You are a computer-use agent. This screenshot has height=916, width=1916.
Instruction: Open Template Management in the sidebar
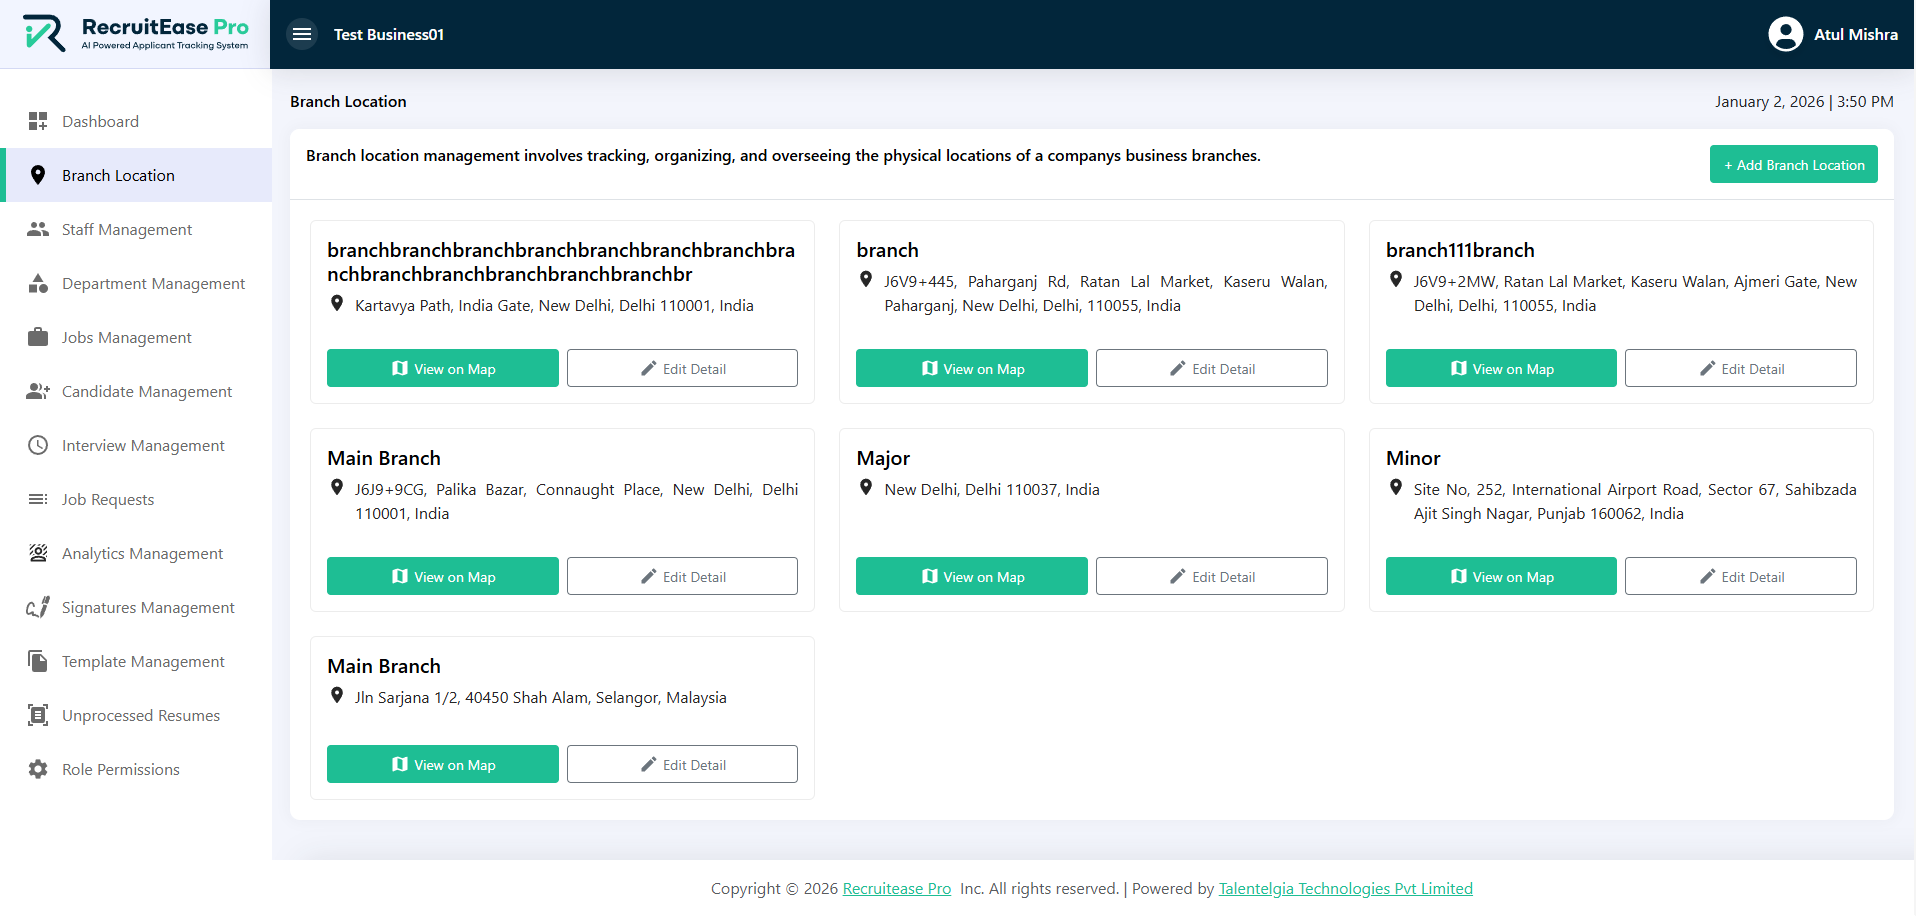pyautogui.click(x=138, y=661)
